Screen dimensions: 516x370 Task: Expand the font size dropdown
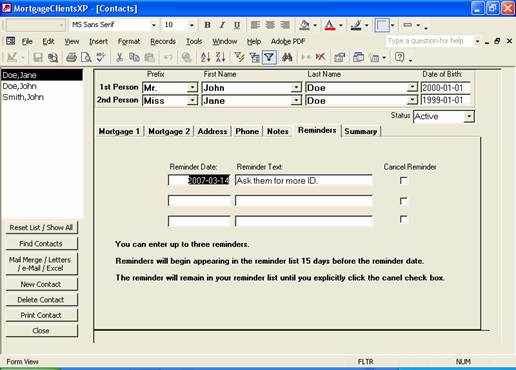pos(192,25)
